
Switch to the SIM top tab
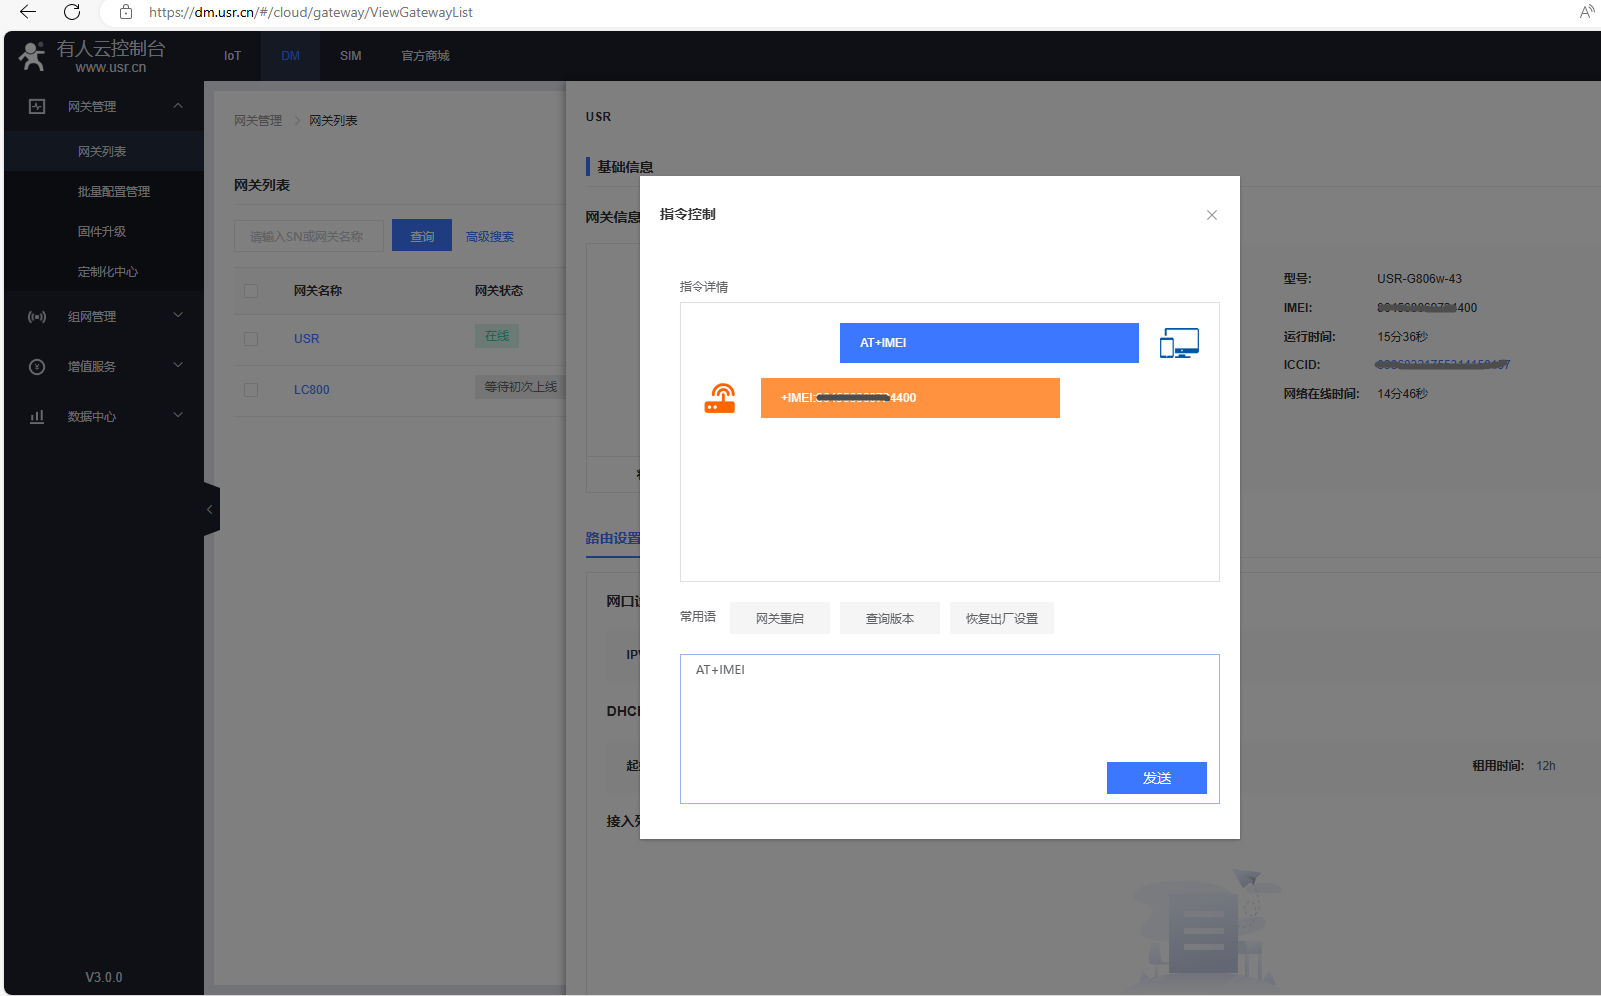point(350,56)
